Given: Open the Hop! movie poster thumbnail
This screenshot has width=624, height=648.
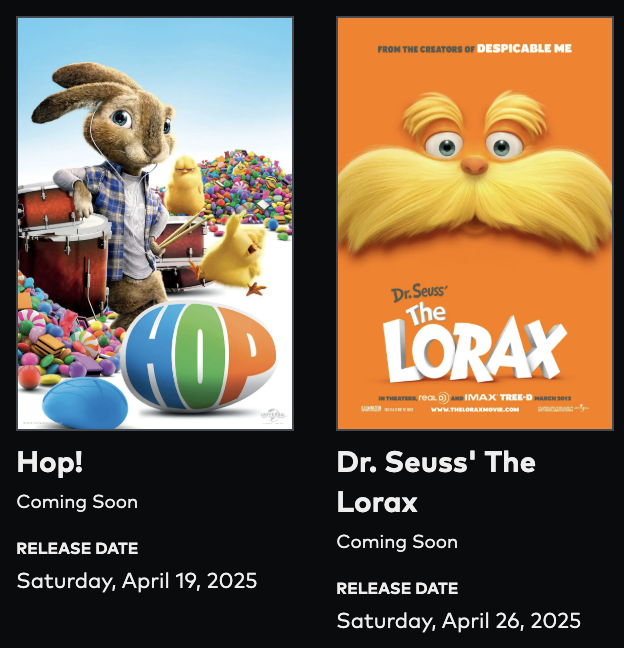Looking at the screenshot, I should (x=155, y=224).
